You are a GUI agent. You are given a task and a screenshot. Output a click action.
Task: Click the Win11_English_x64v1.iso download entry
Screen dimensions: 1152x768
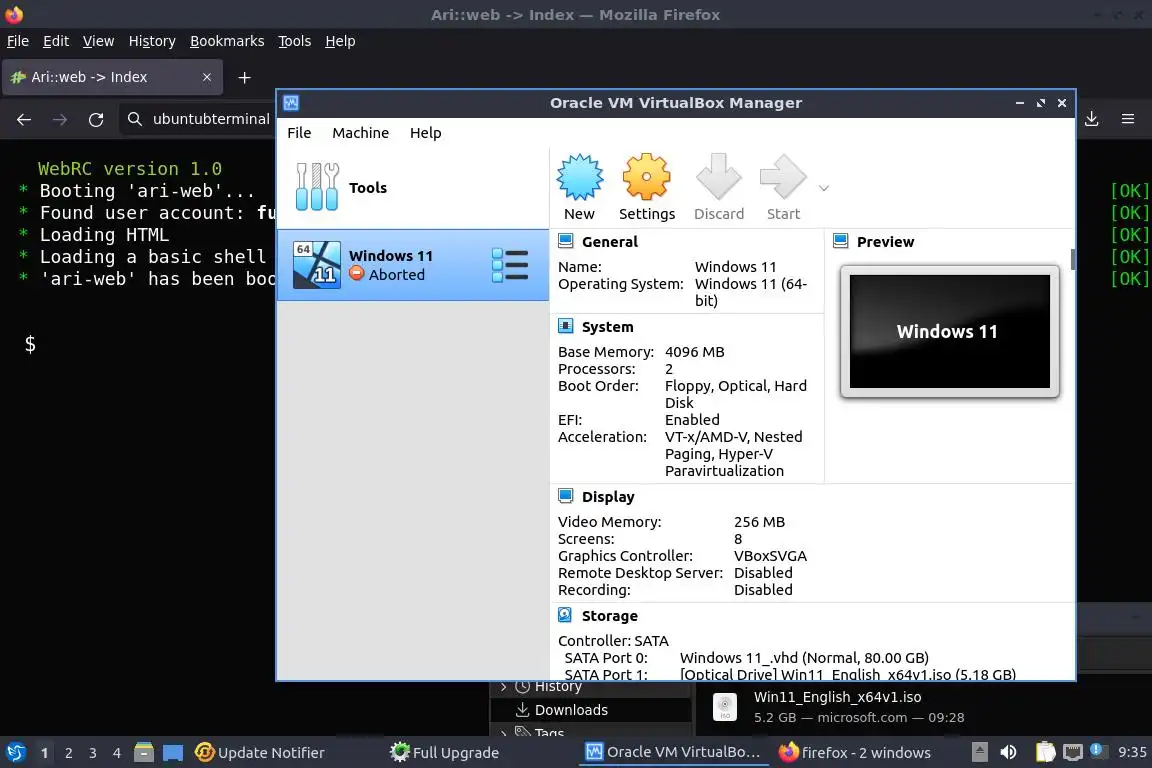[x=922, y=707]
